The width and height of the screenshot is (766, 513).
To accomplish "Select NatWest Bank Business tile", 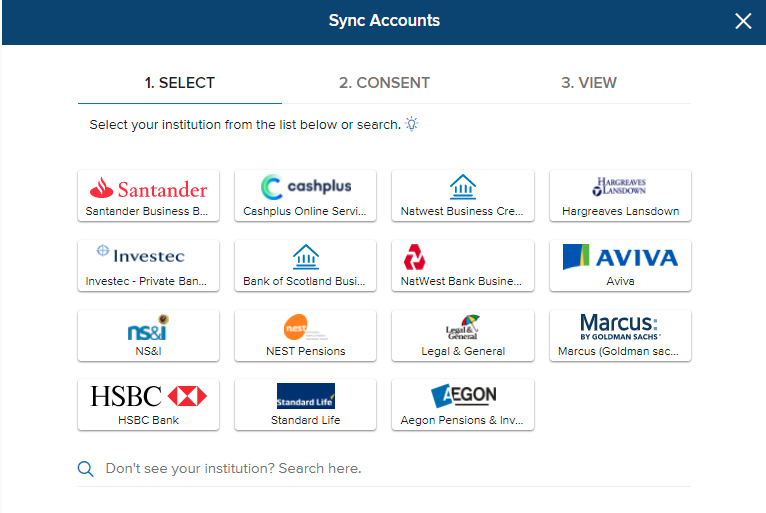I will pos(463,265).
